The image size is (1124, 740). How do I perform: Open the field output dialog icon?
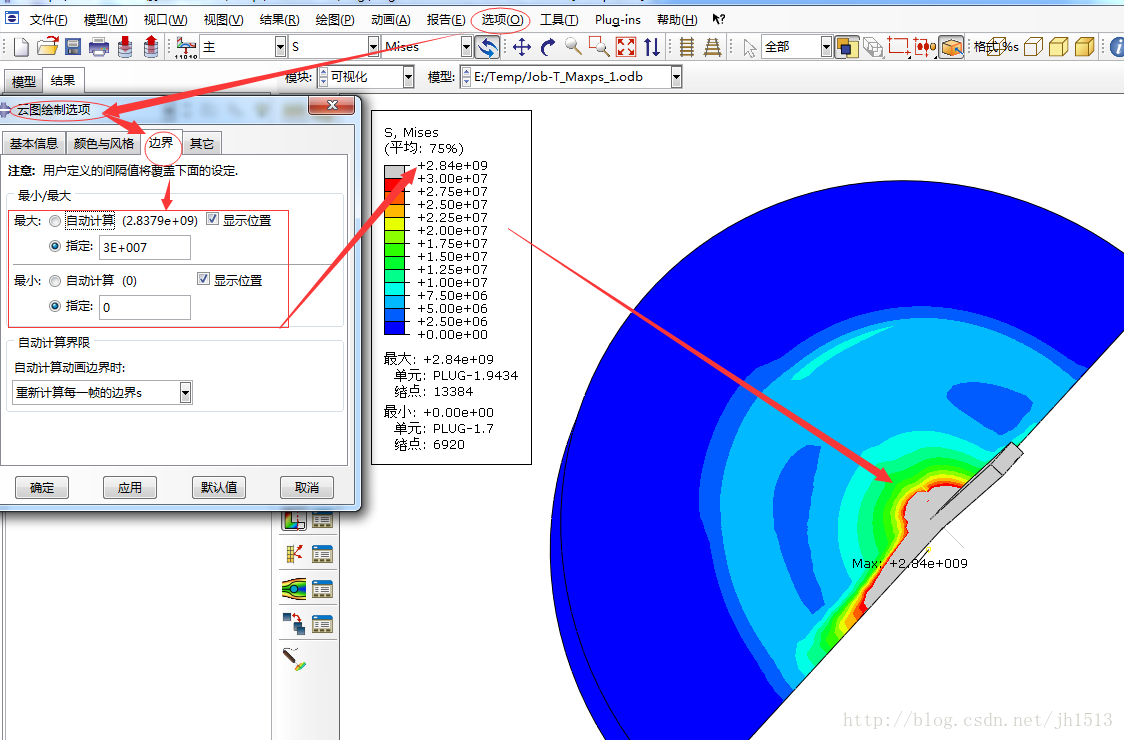(x=186, y=47)
